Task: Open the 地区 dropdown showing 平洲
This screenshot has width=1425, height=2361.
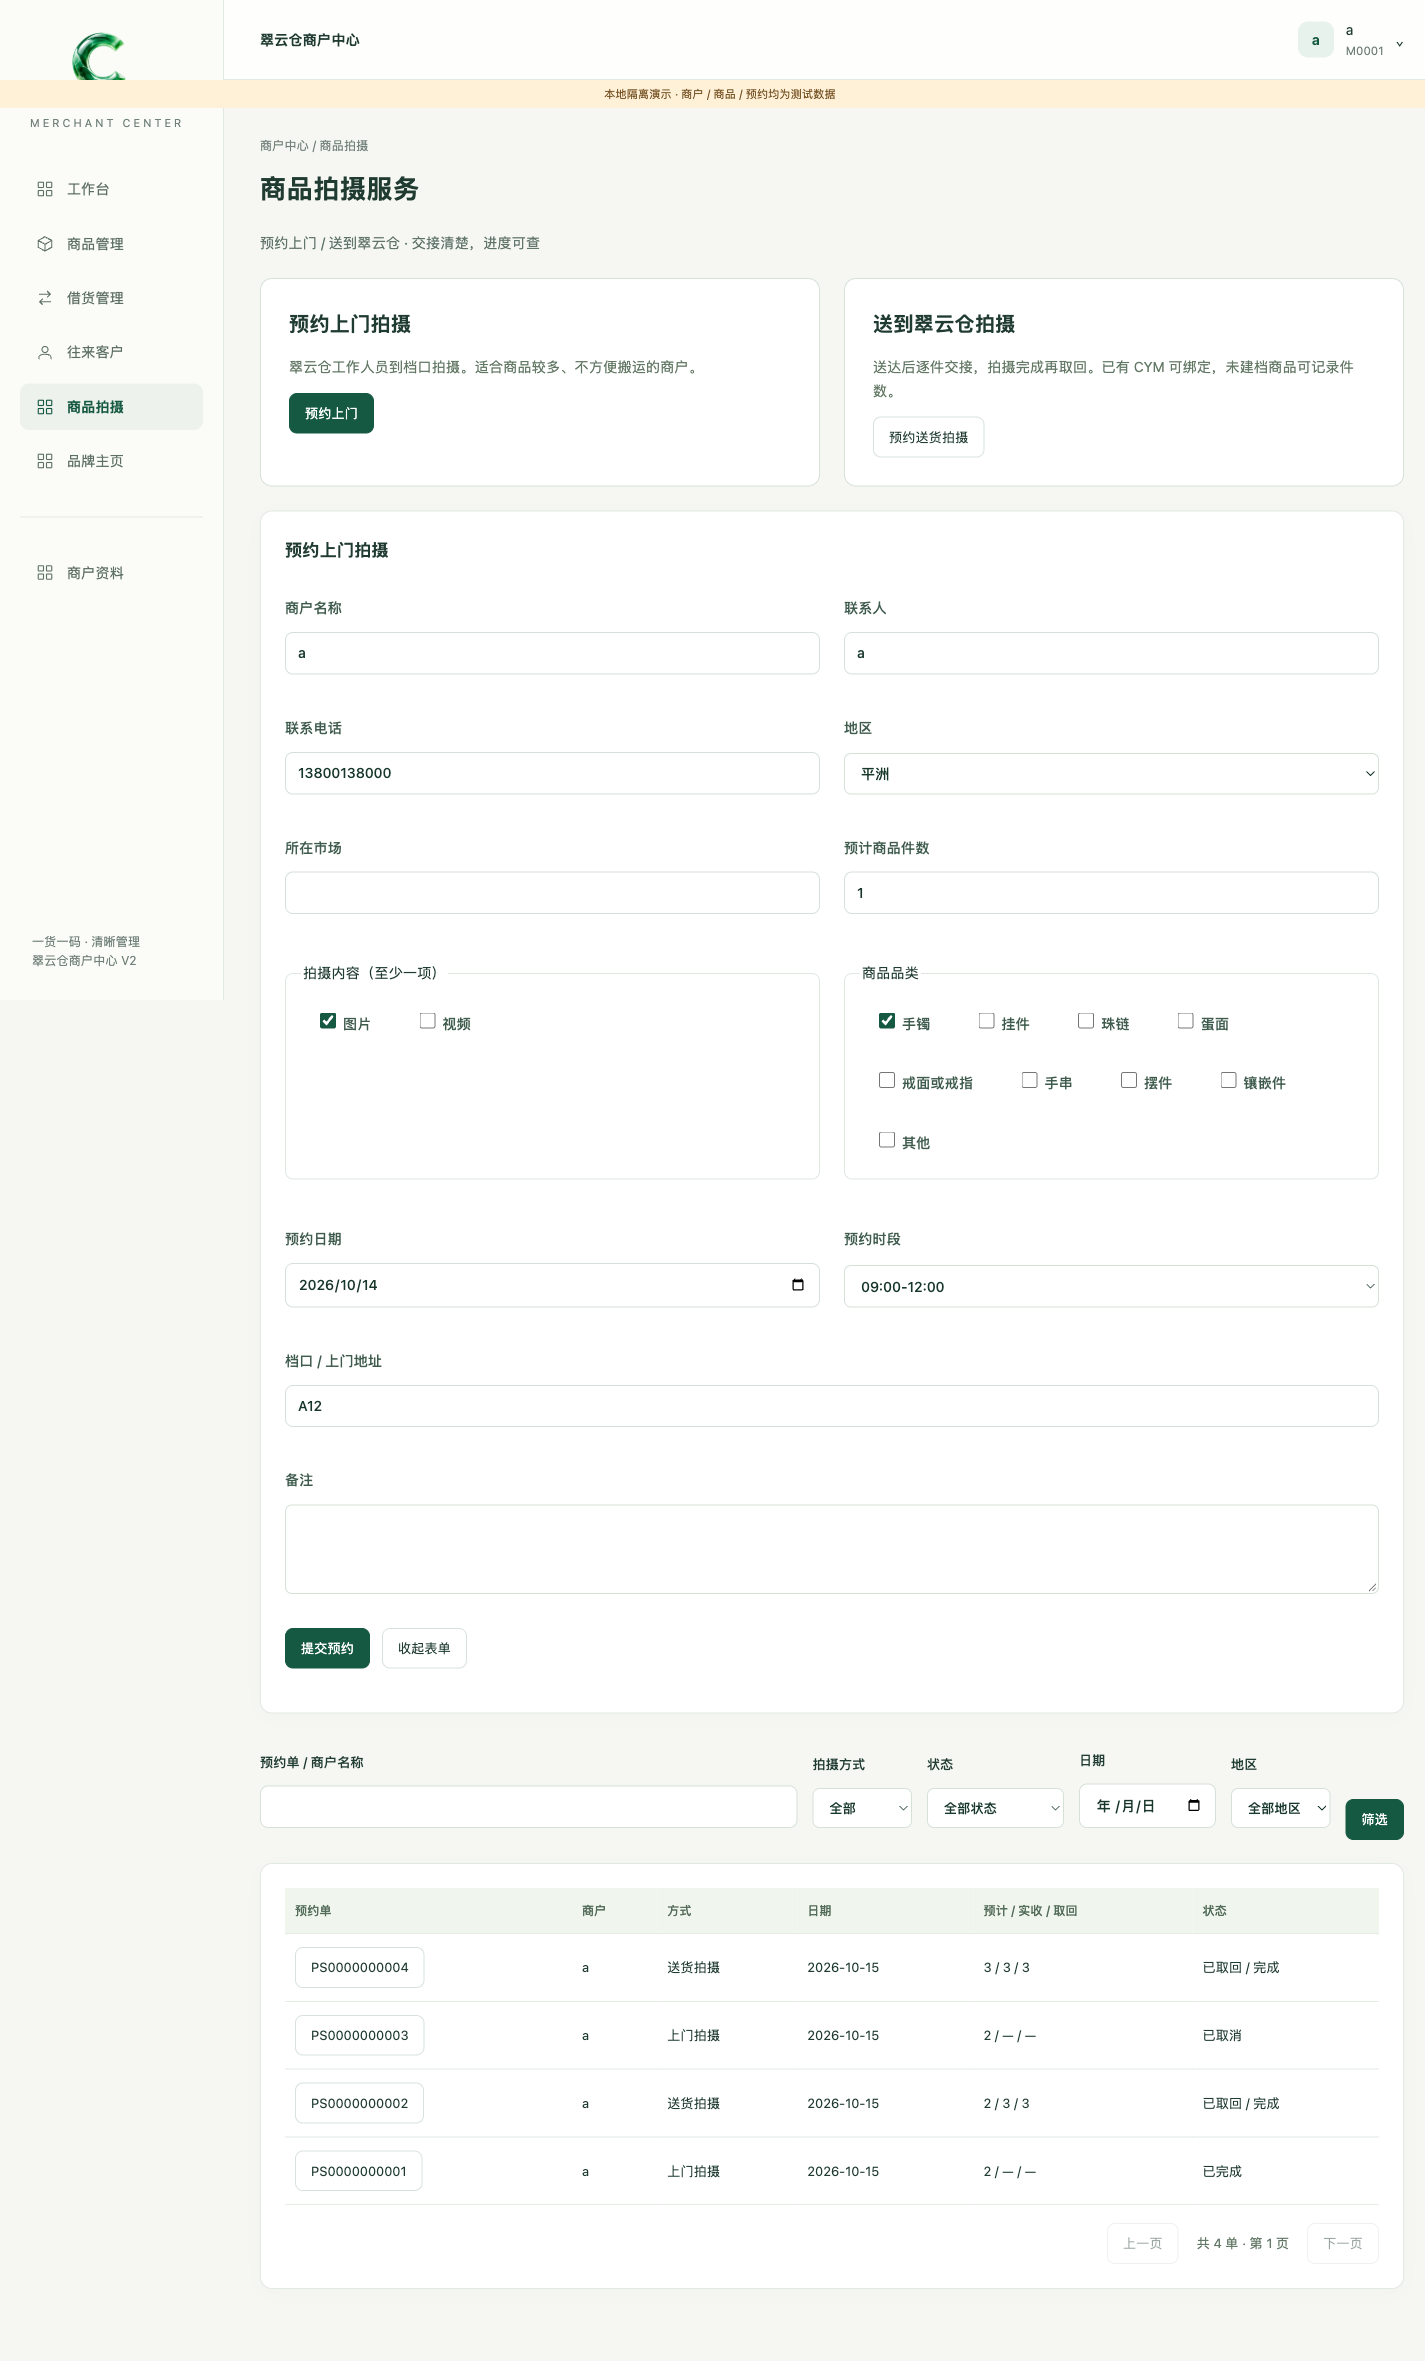Action: click(1111, 774)
